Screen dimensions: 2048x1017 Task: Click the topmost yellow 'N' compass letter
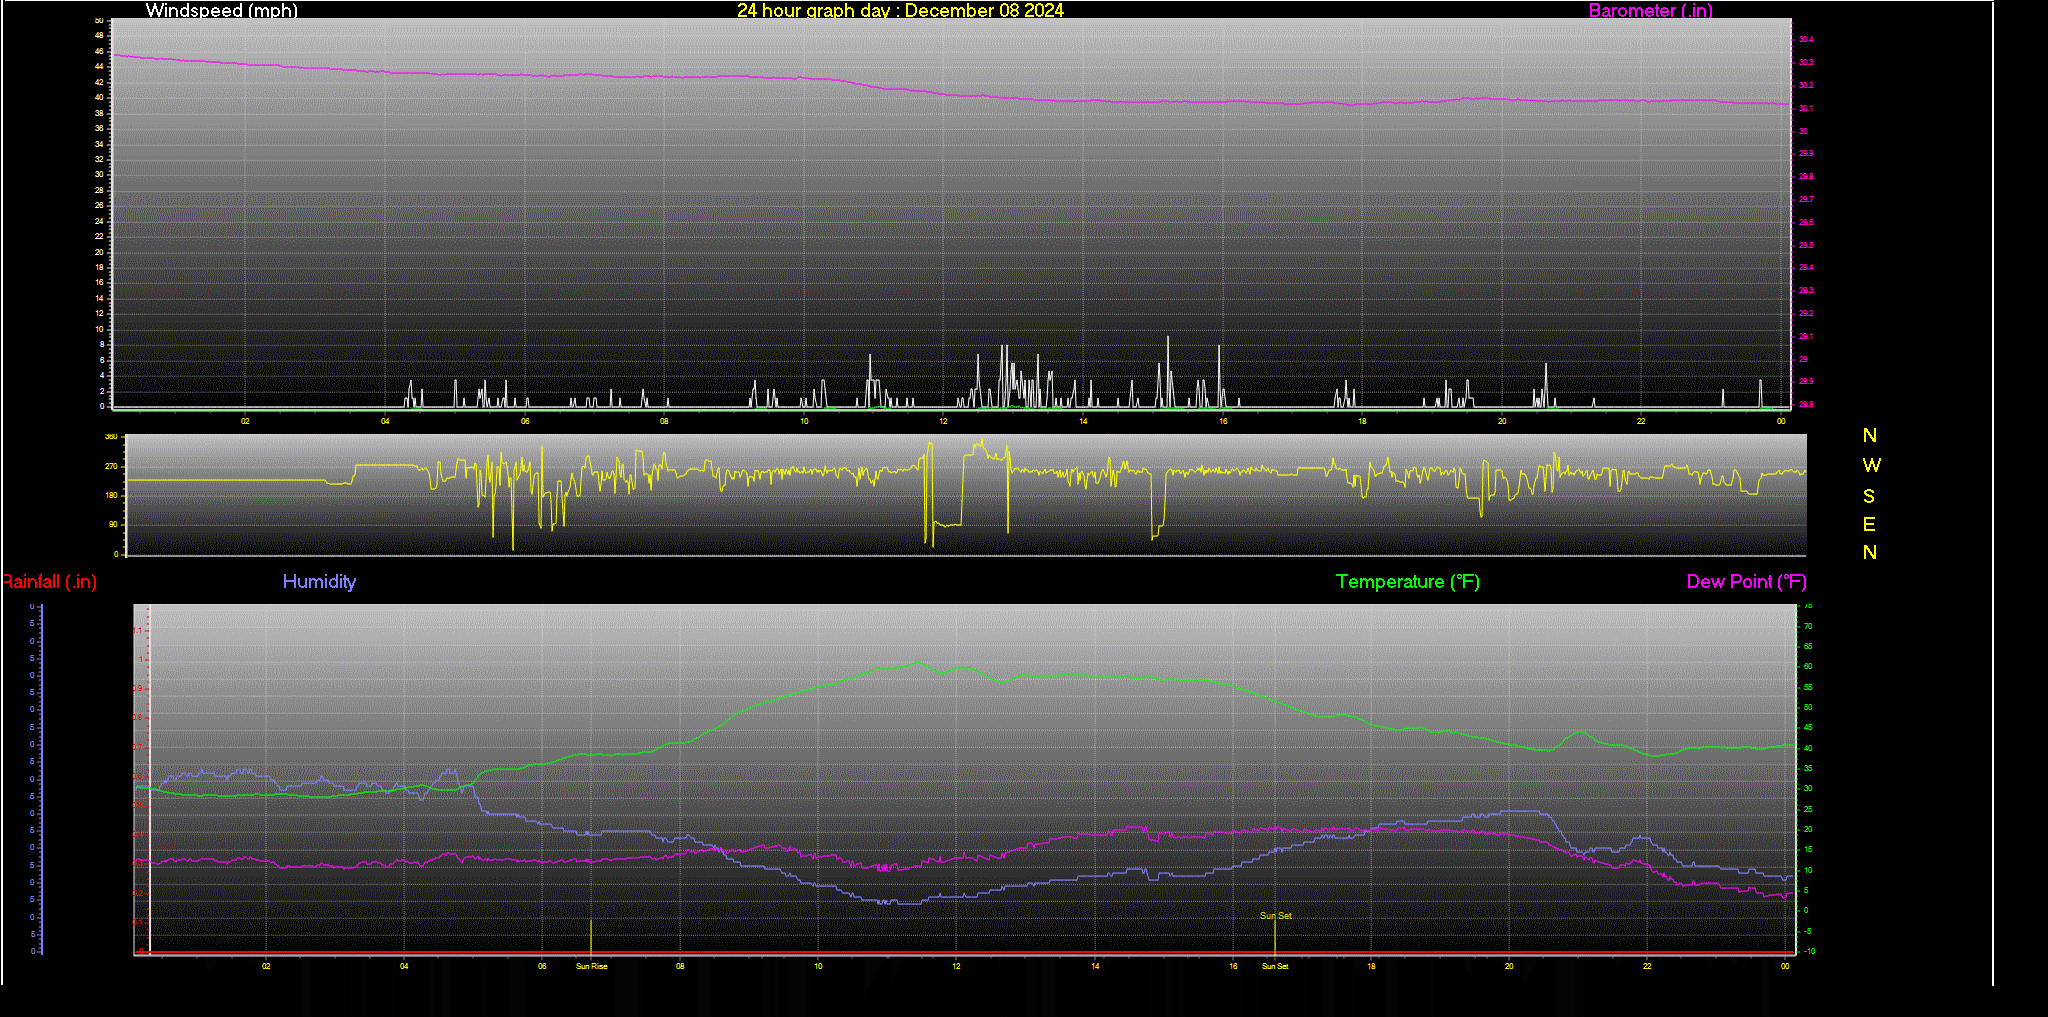point(1869,435)
